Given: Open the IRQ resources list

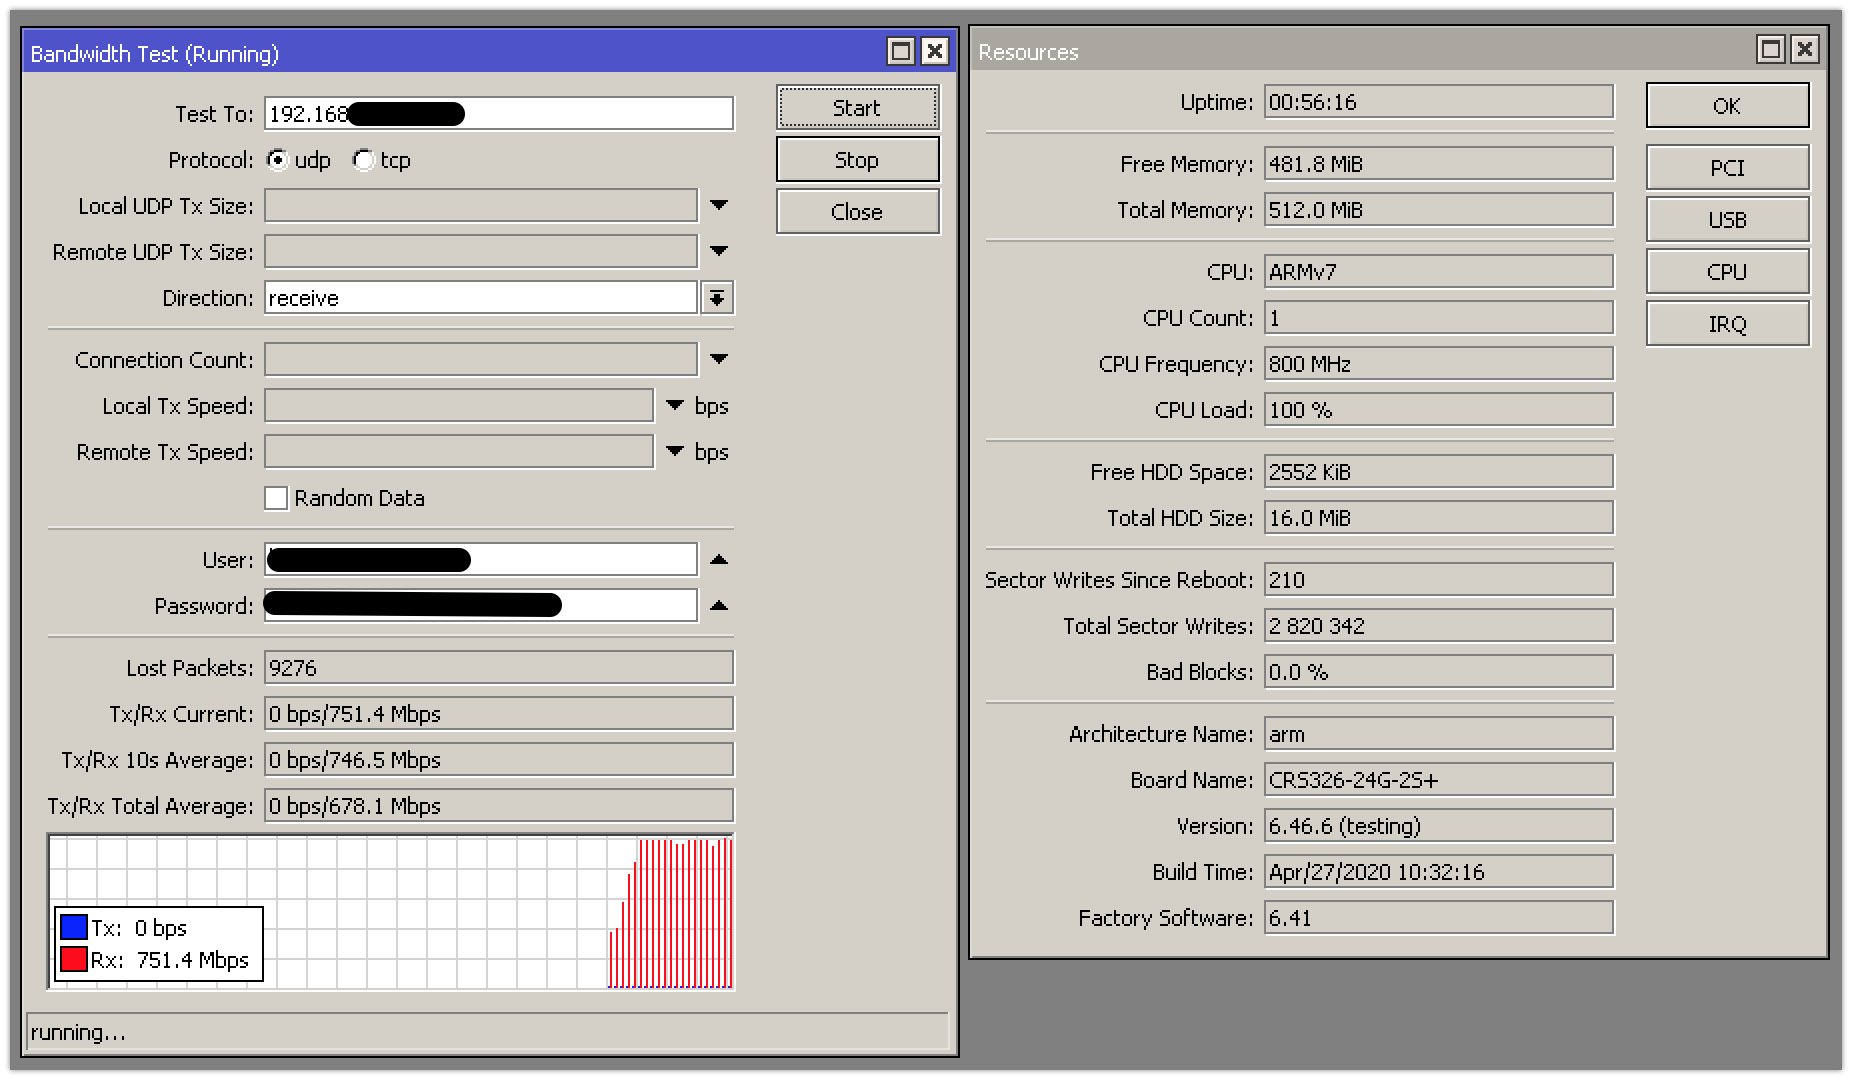Looking at the screenshot, I should coord(1727,324).
